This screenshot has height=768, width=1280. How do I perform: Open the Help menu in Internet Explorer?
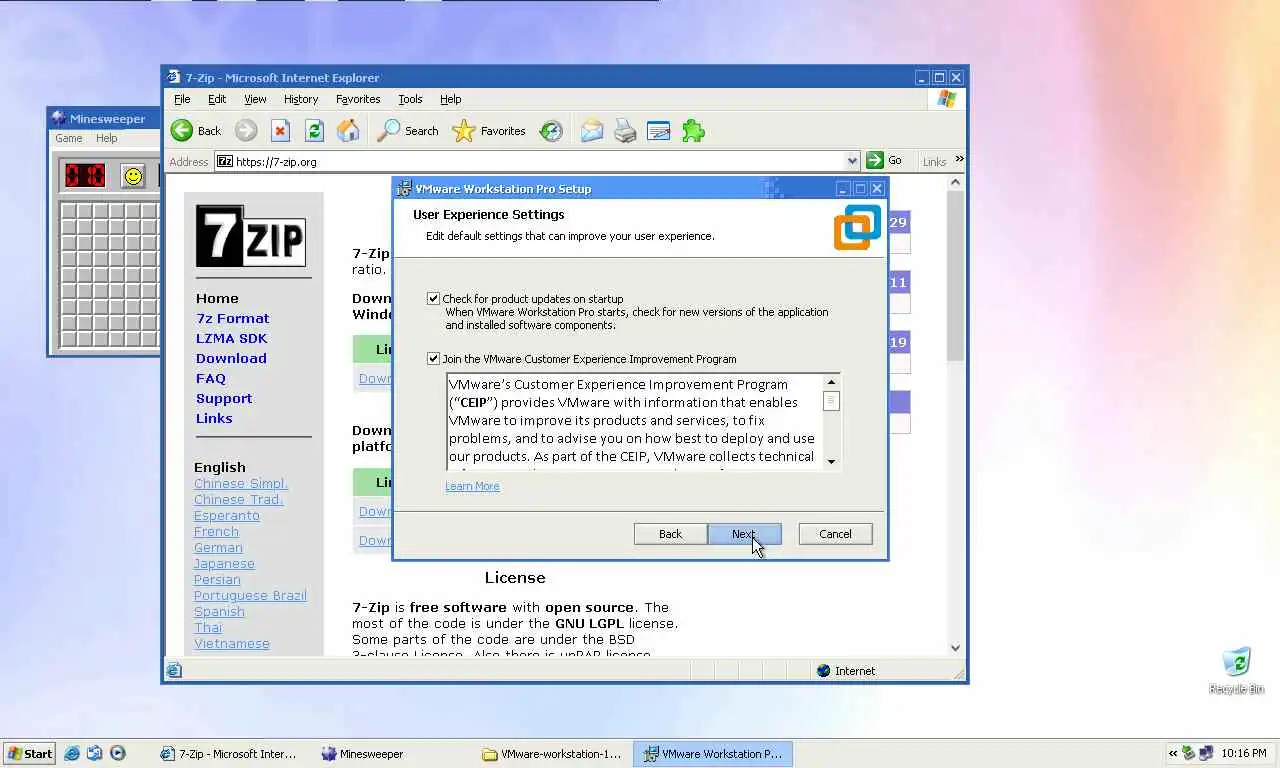[451, 99]
